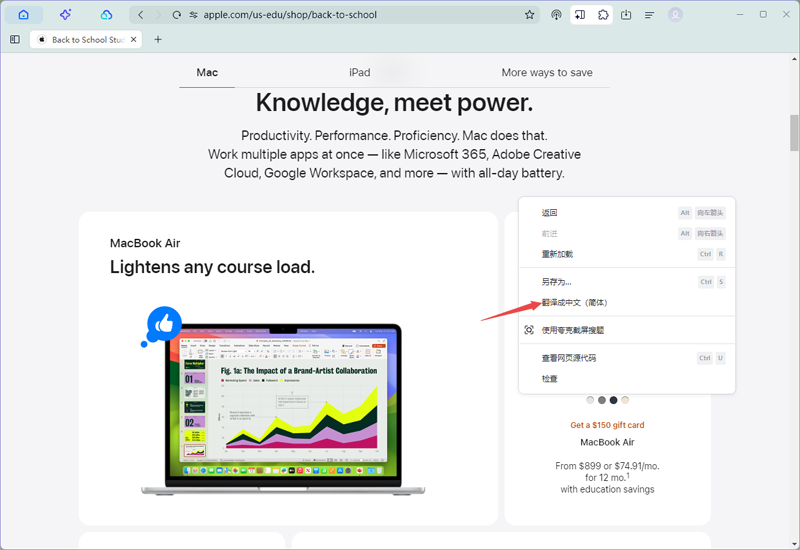Click Get a $150 gift card text
This screenshot has width=800, height=550.
point(607,425)
